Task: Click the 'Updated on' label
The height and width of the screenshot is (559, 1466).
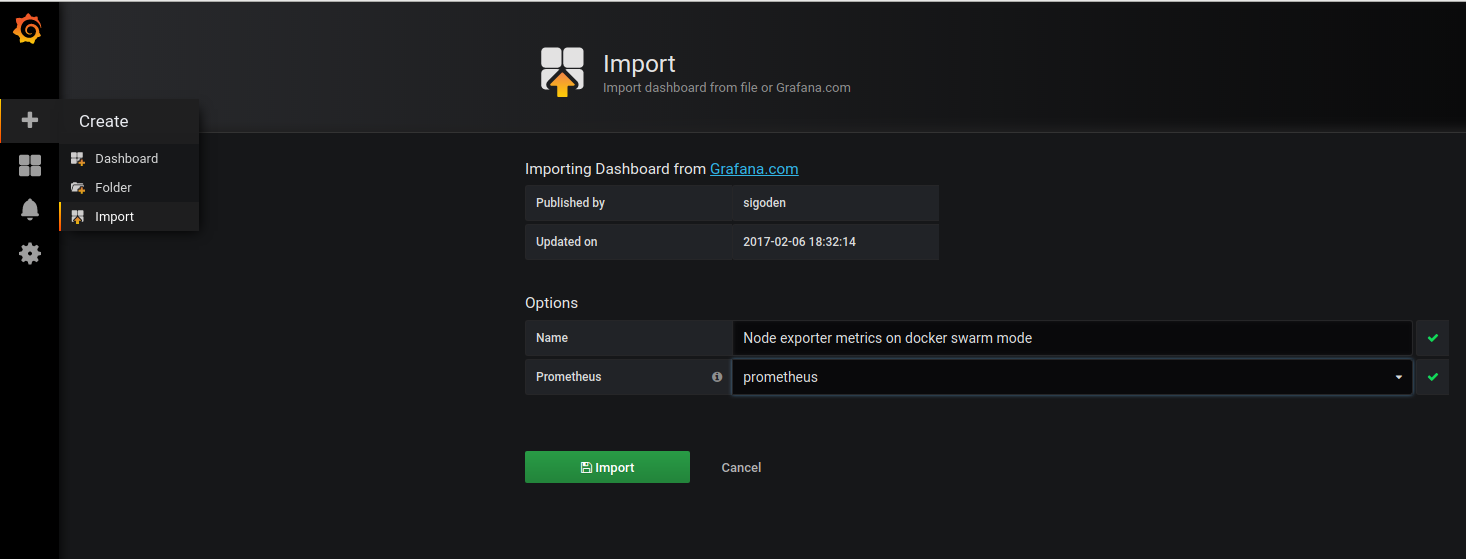Action: click(567, 242)
